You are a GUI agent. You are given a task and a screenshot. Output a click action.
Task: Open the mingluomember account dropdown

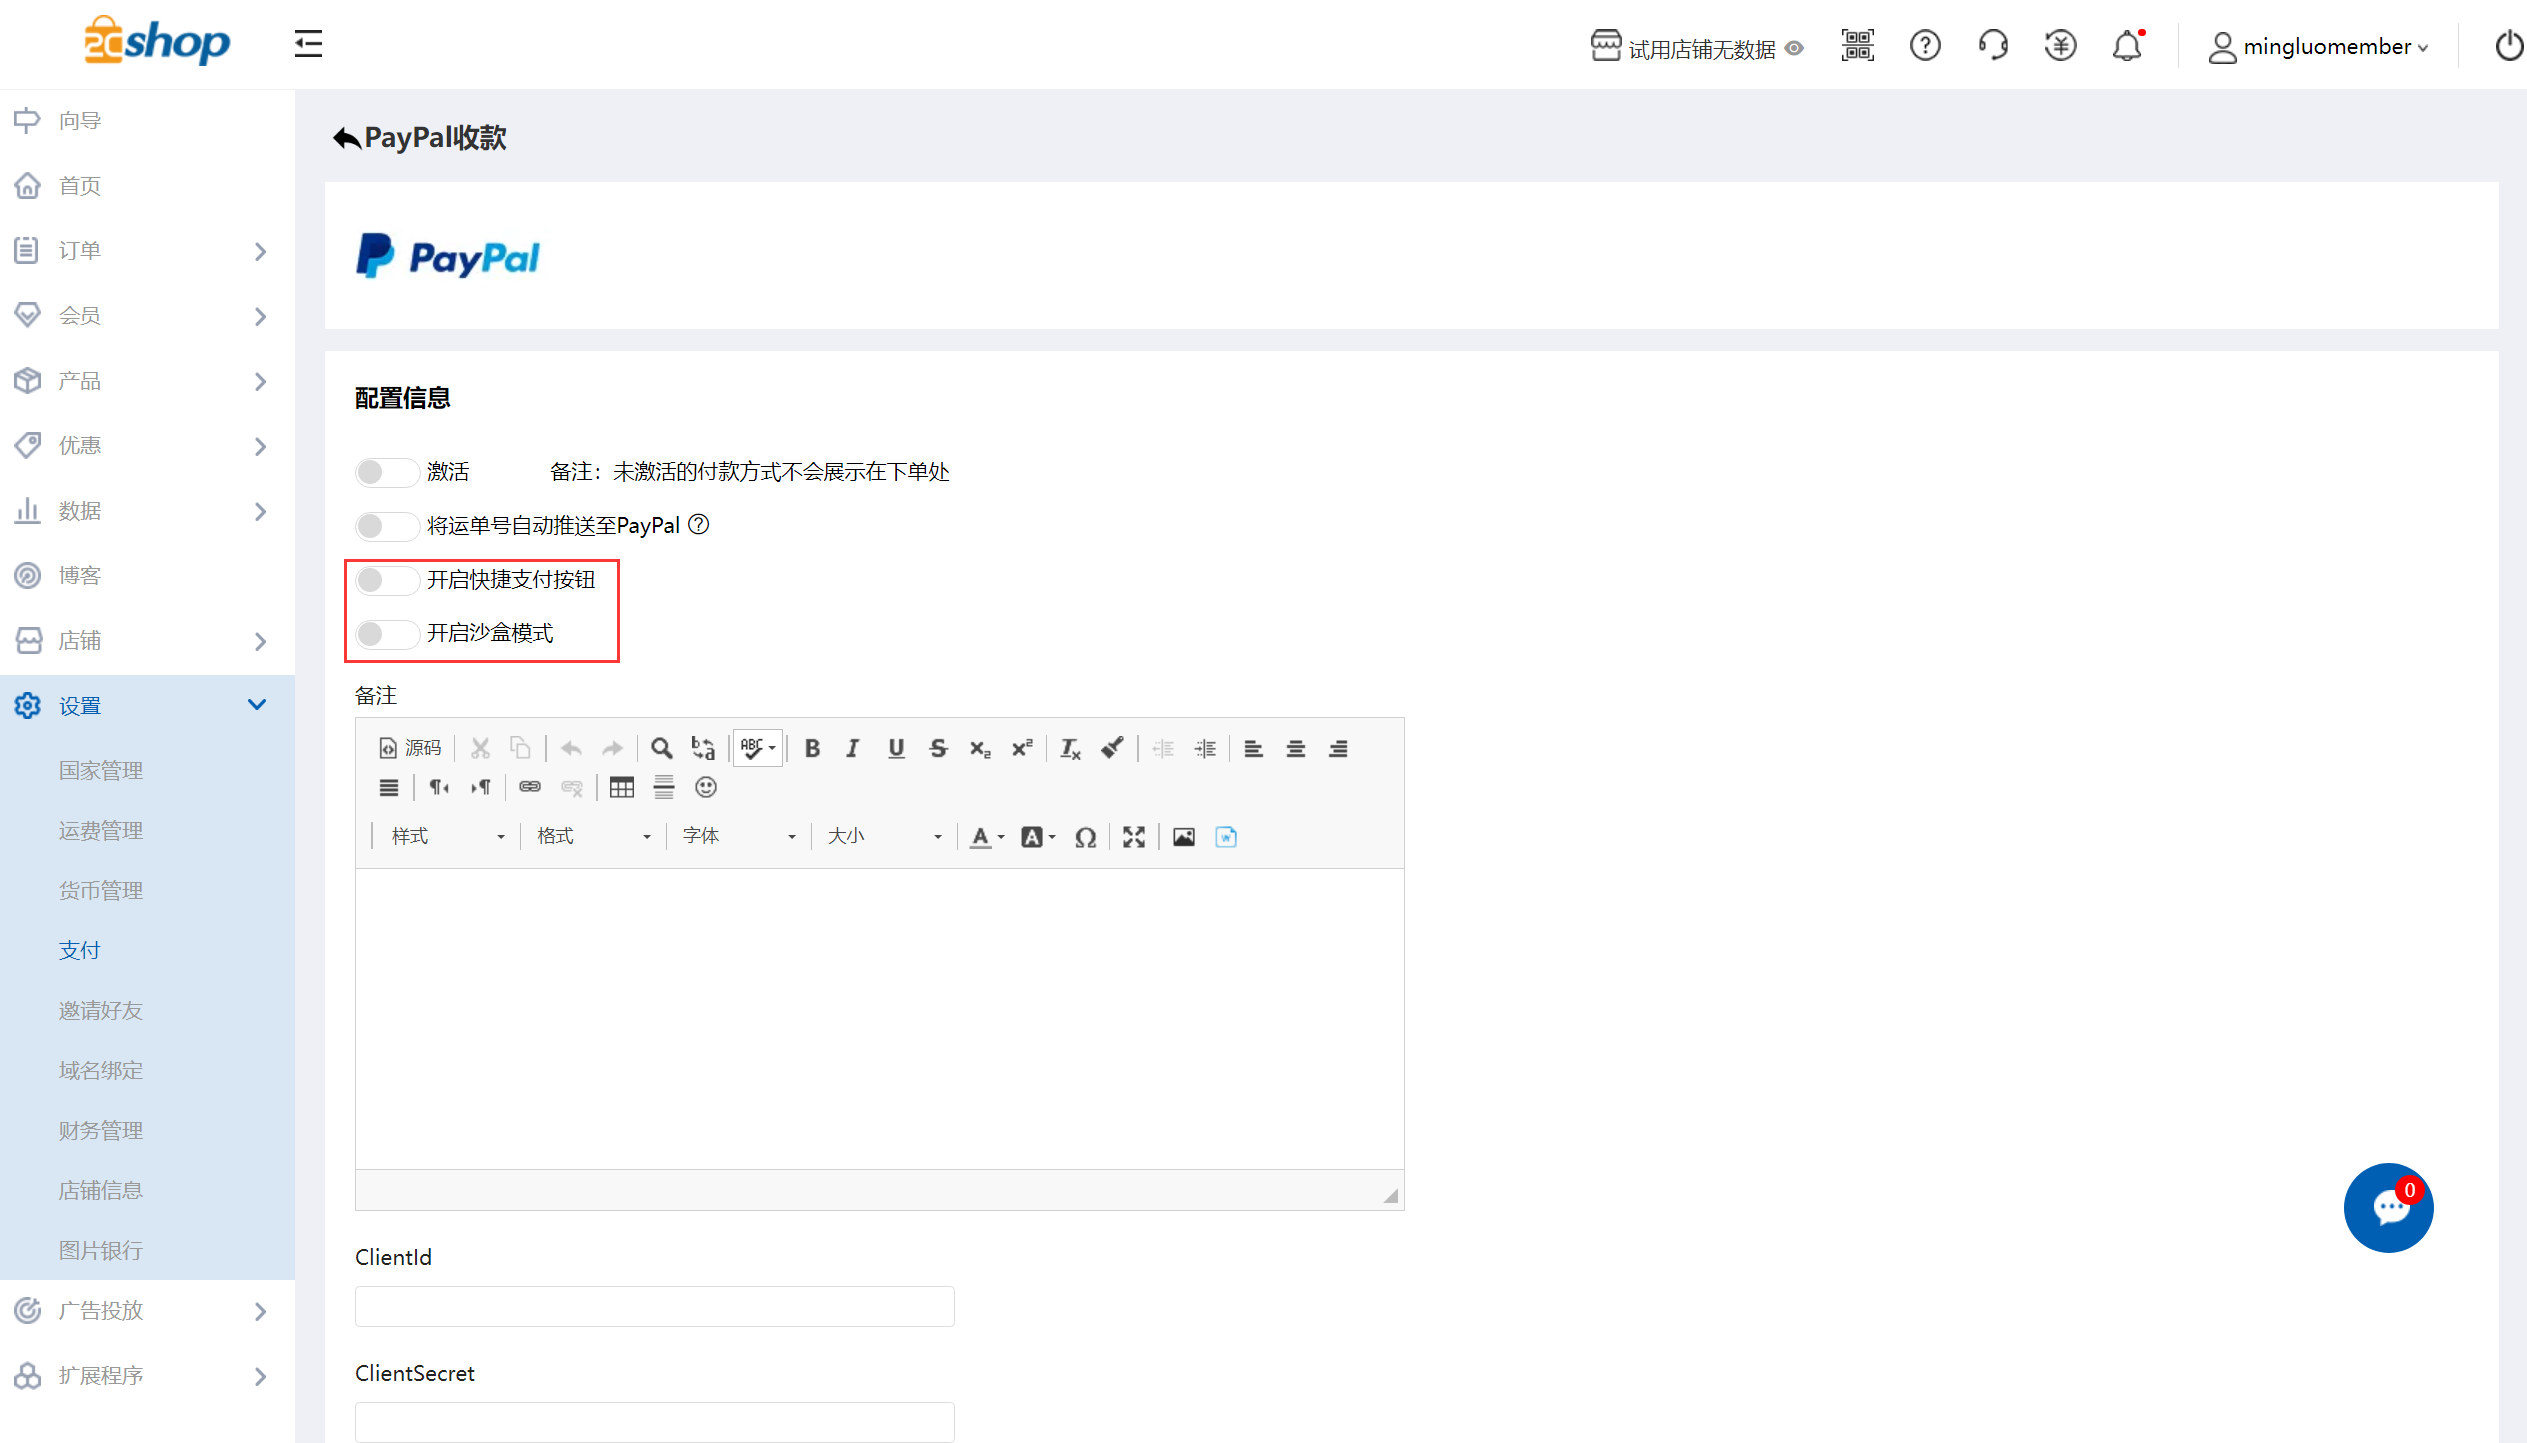2318,47
